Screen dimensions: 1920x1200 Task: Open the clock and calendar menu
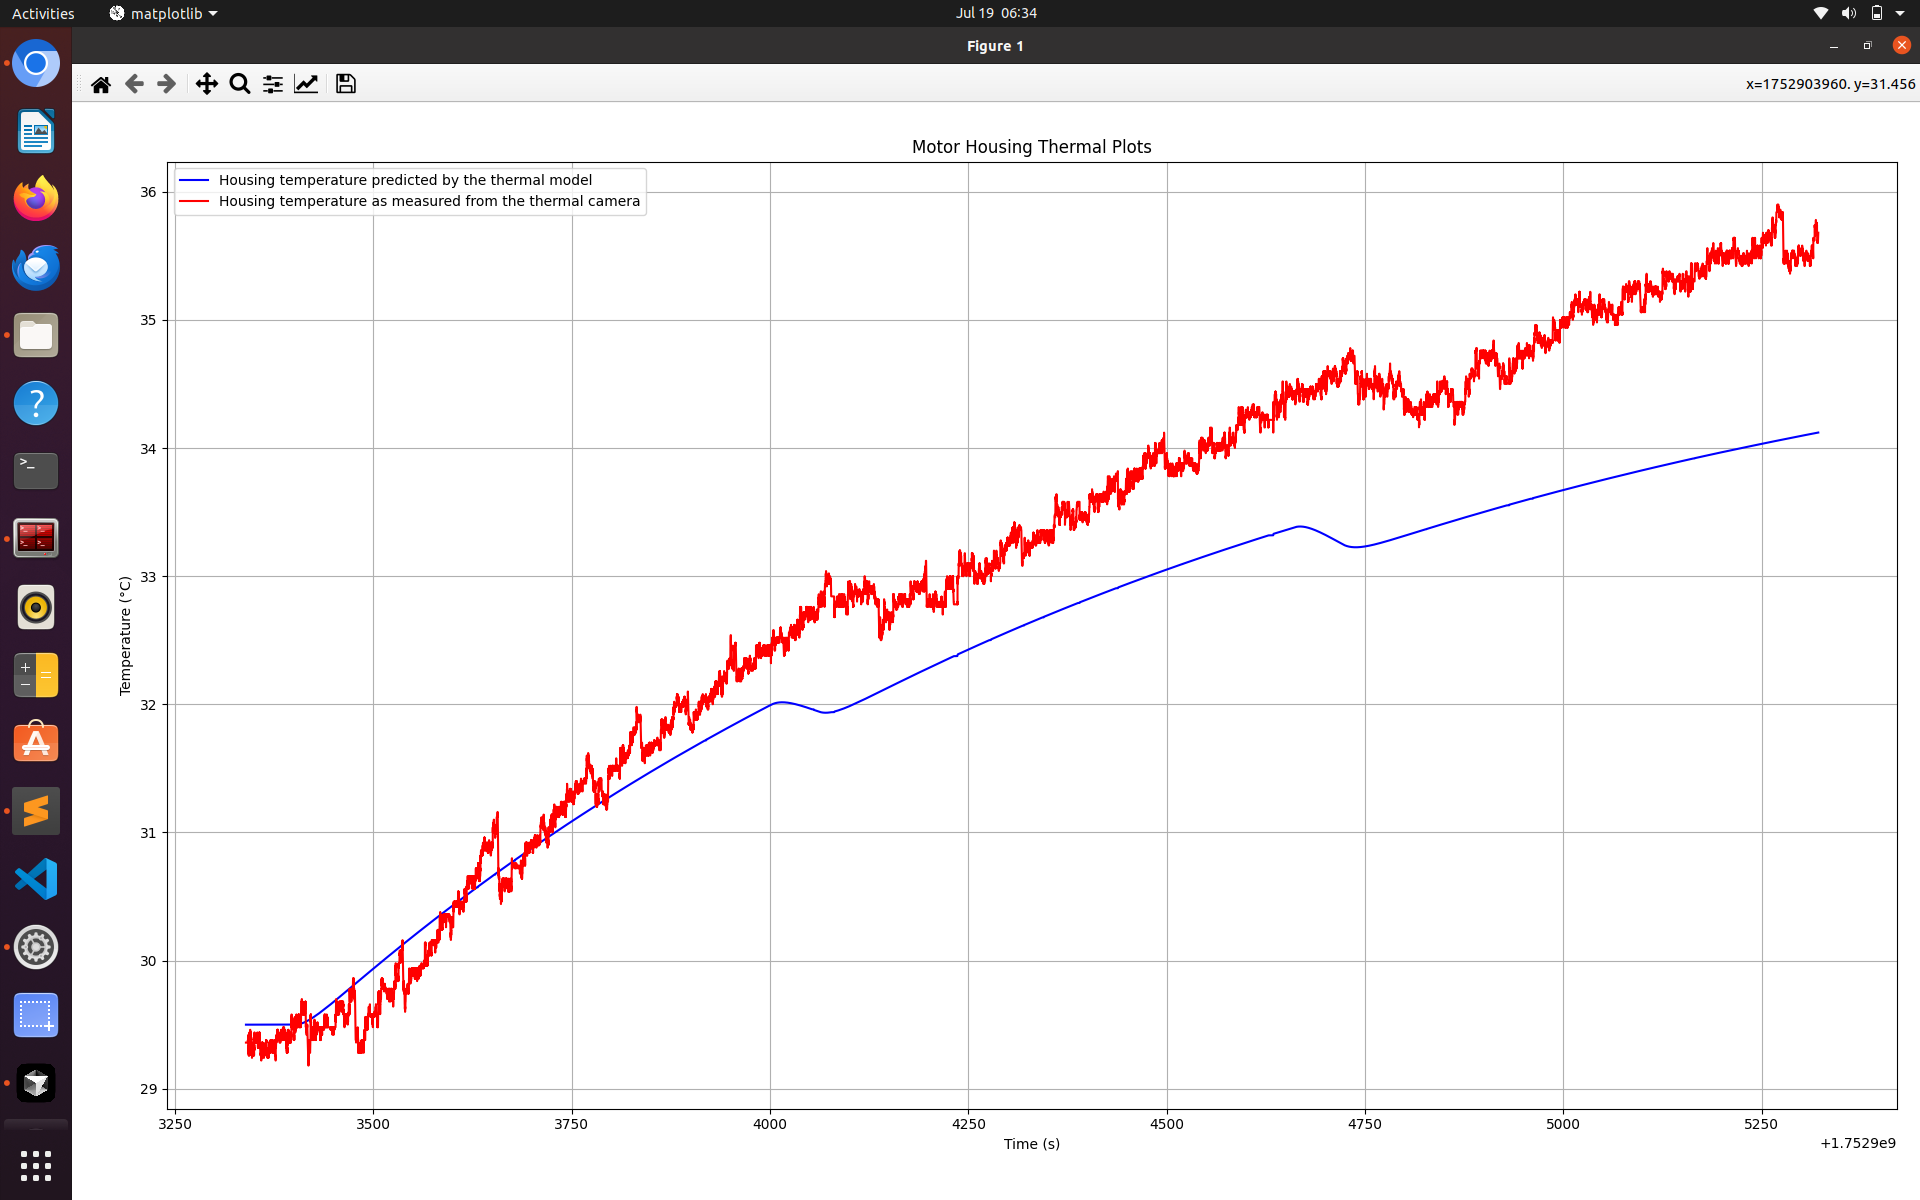coord(996,13)
